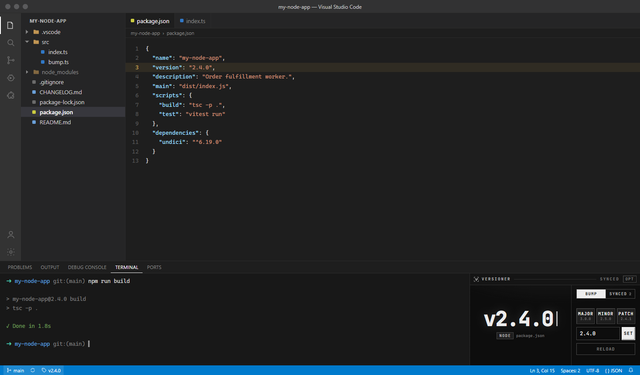The image size is (640, 375).
Task: Click package.json in the breadcrumb
Action: tap(180, 33)
